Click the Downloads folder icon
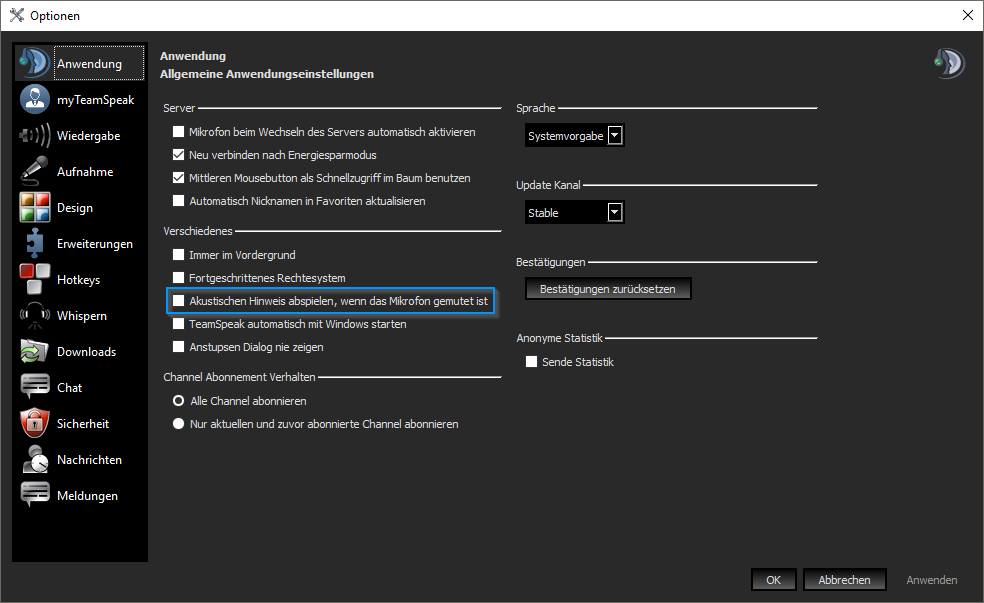 [x=35, y=351]
